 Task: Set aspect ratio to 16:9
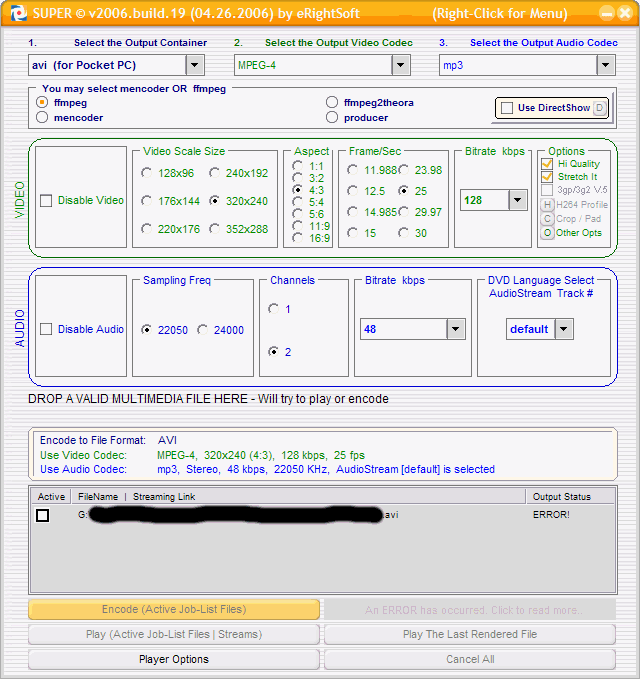[297, 237]
